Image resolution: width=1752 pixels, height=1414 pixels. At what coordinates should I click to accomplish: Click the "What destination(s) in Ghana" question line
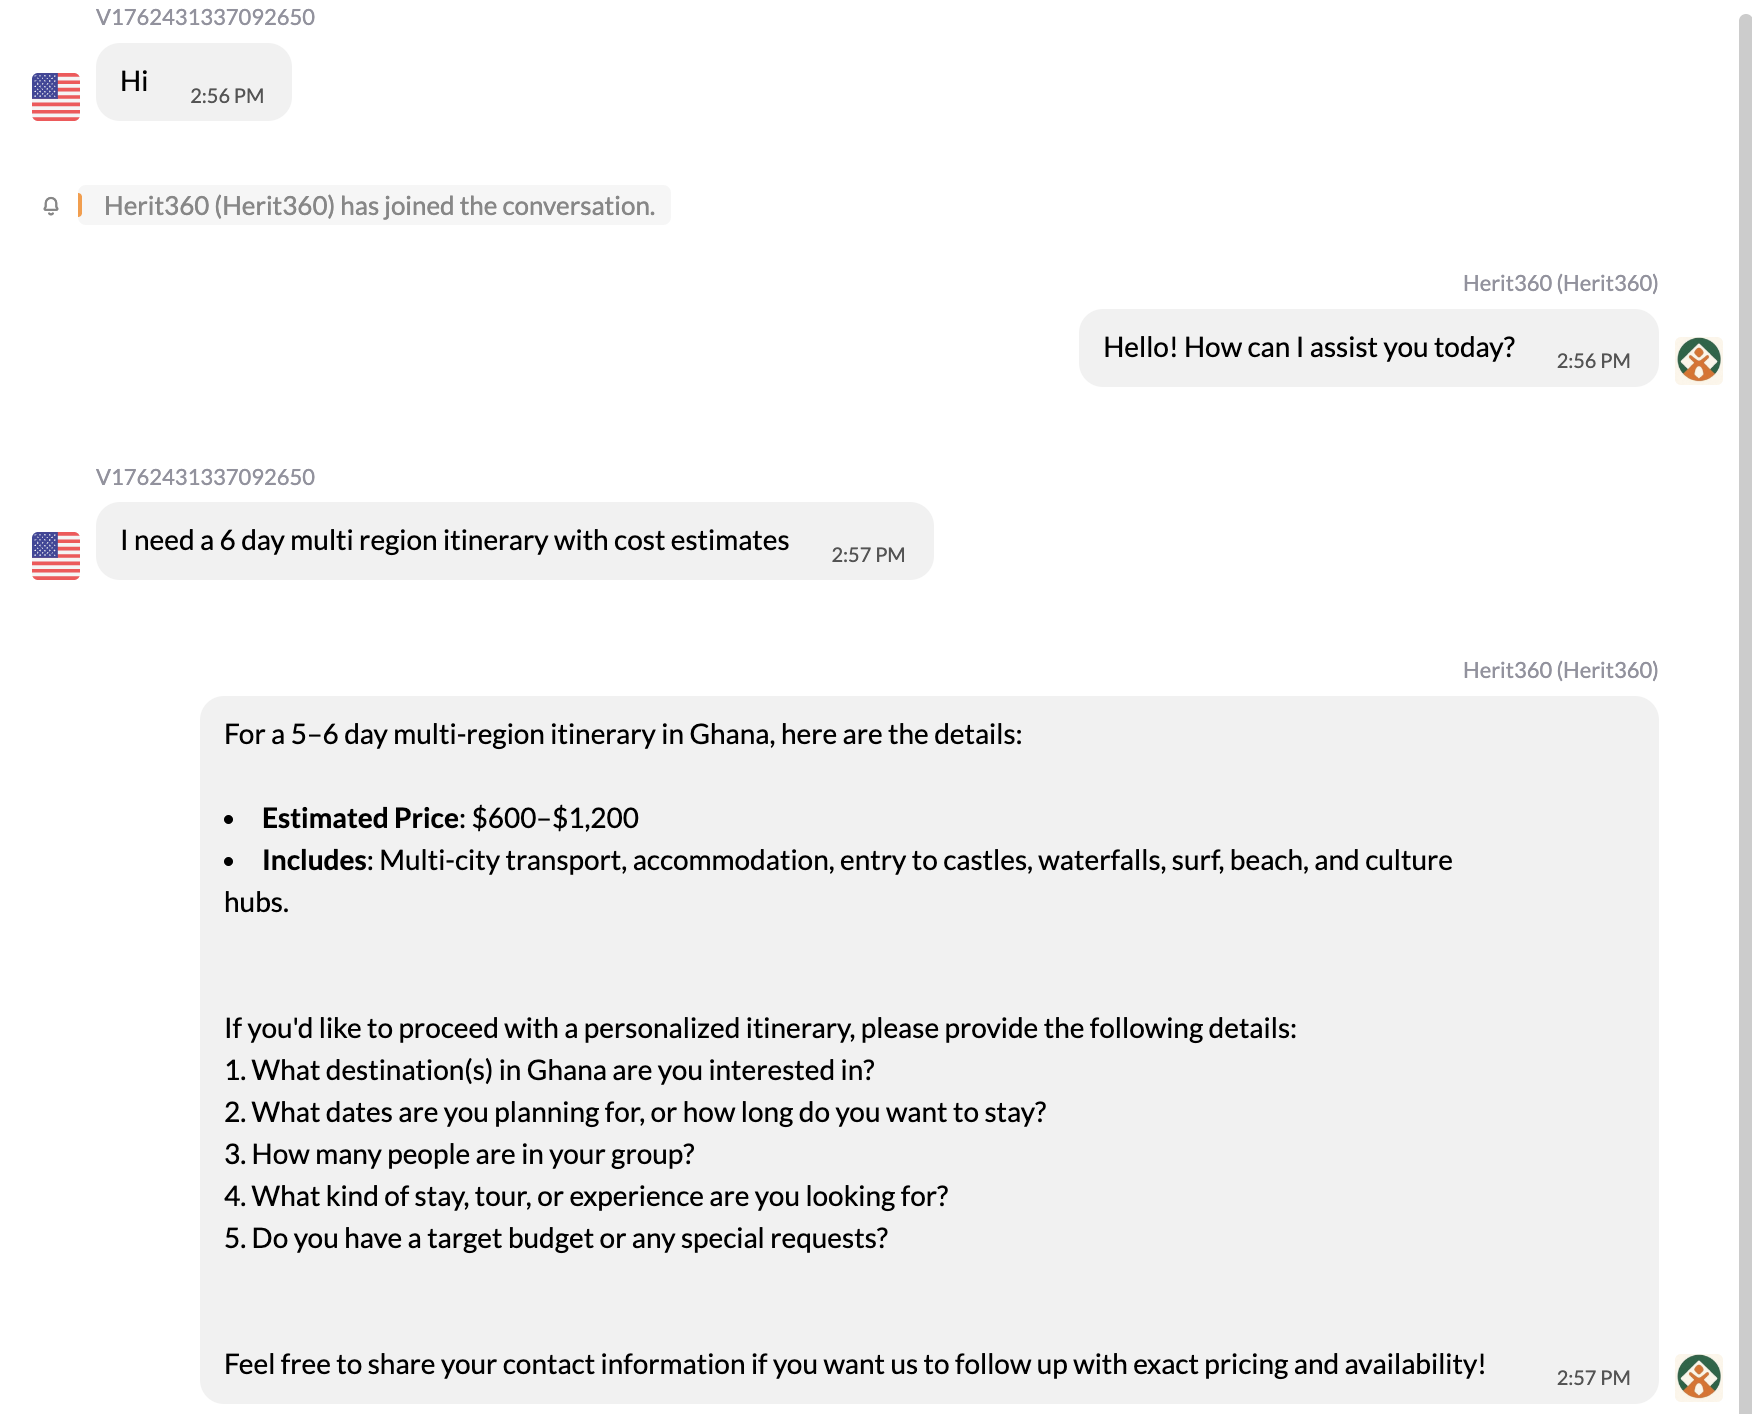pos(550,1070)
